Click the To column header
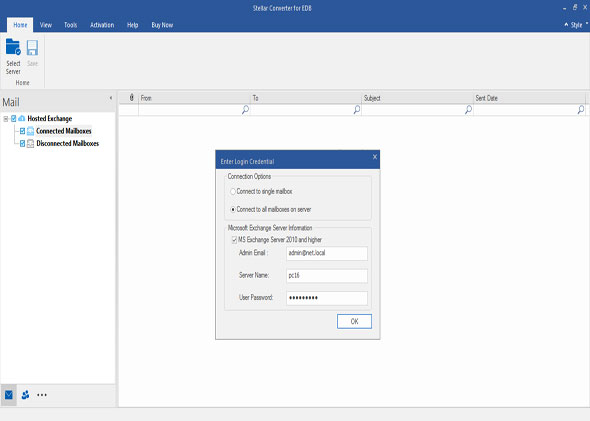Screen dimensions: 590x421 pos(306,98)
